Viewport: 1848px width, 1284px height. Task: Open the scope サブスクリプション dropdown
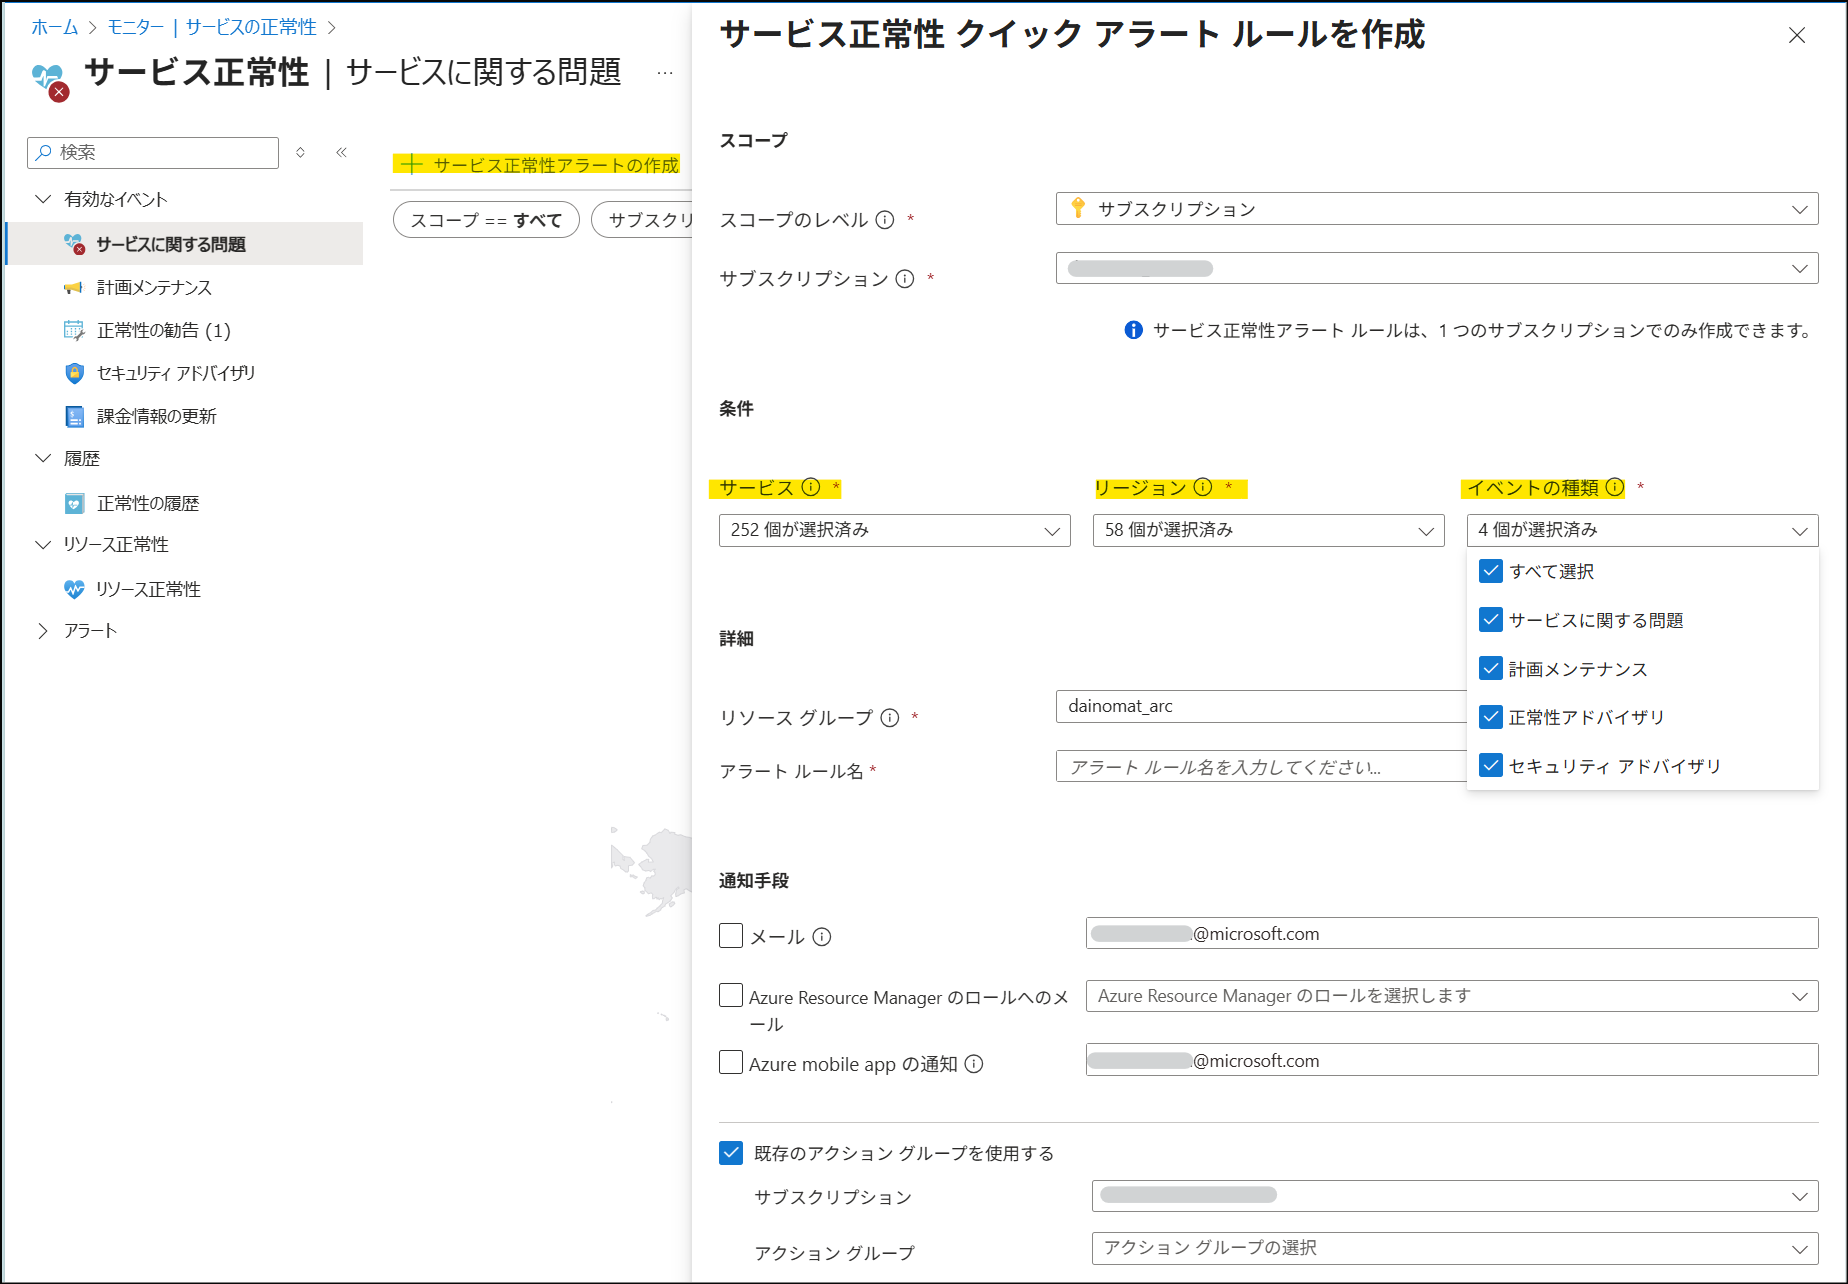point(1437,268)
